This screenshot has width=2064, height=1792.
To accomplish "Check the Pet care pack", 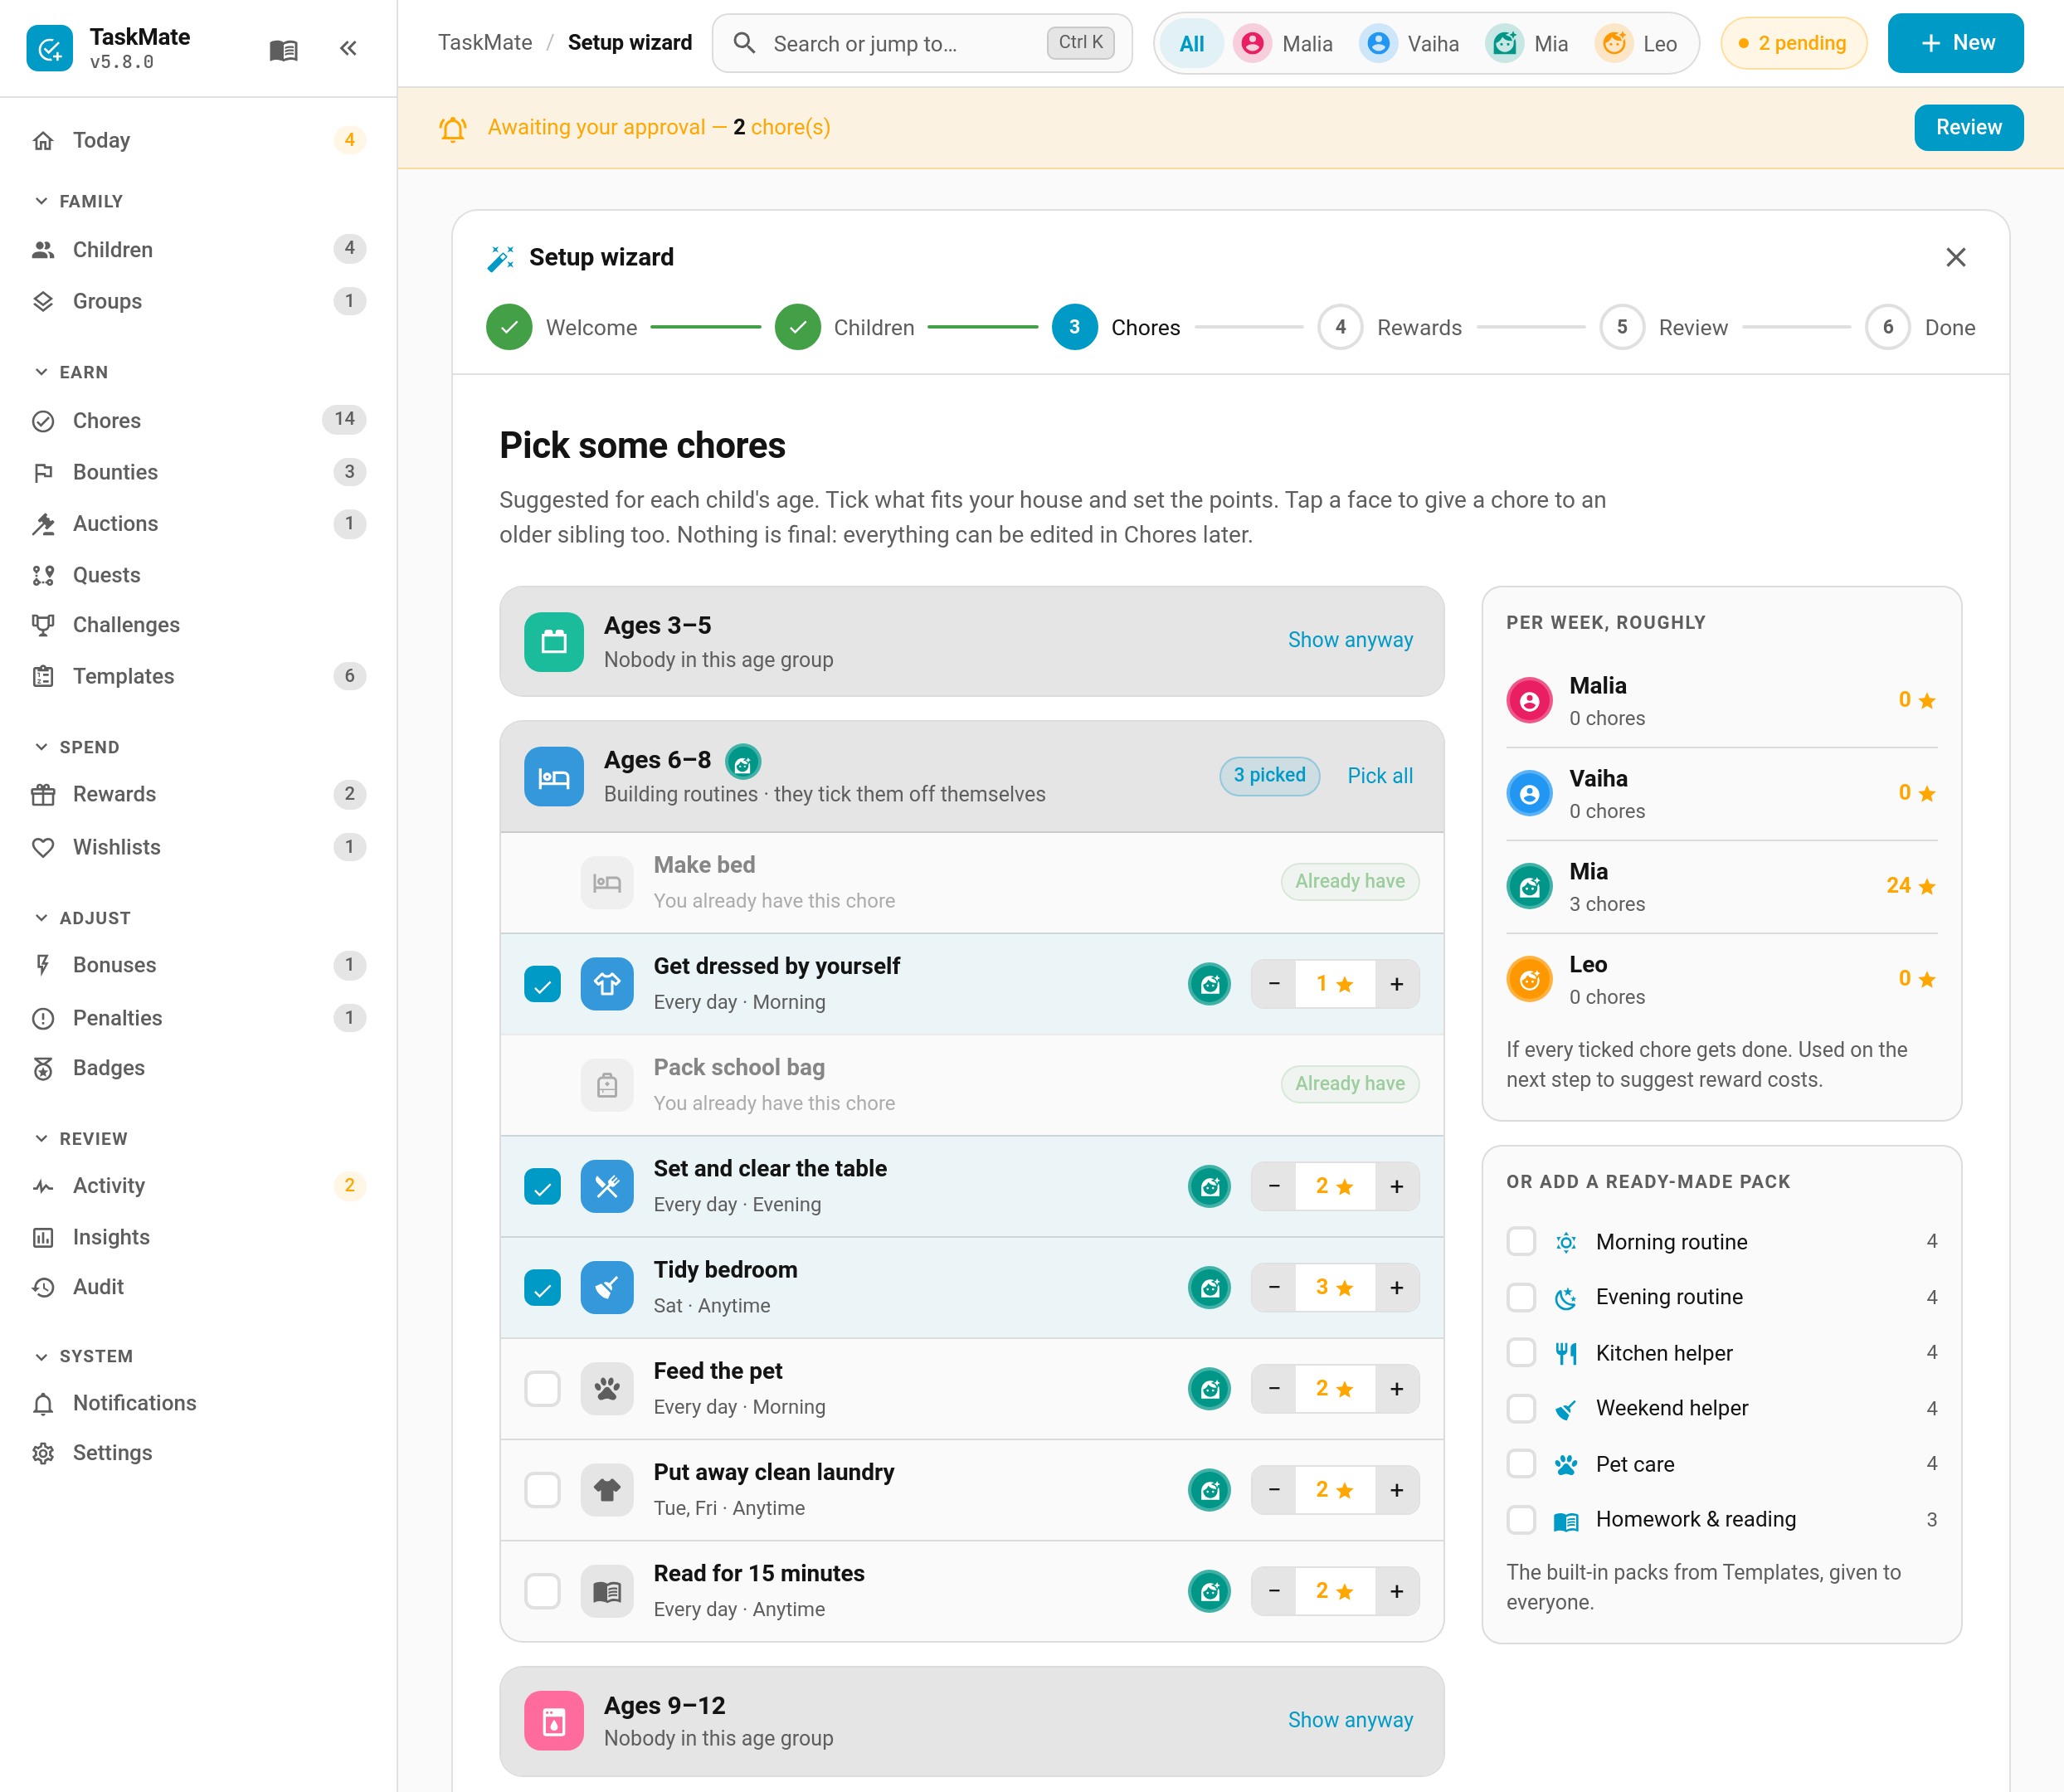I will tap(1521, 1464).
